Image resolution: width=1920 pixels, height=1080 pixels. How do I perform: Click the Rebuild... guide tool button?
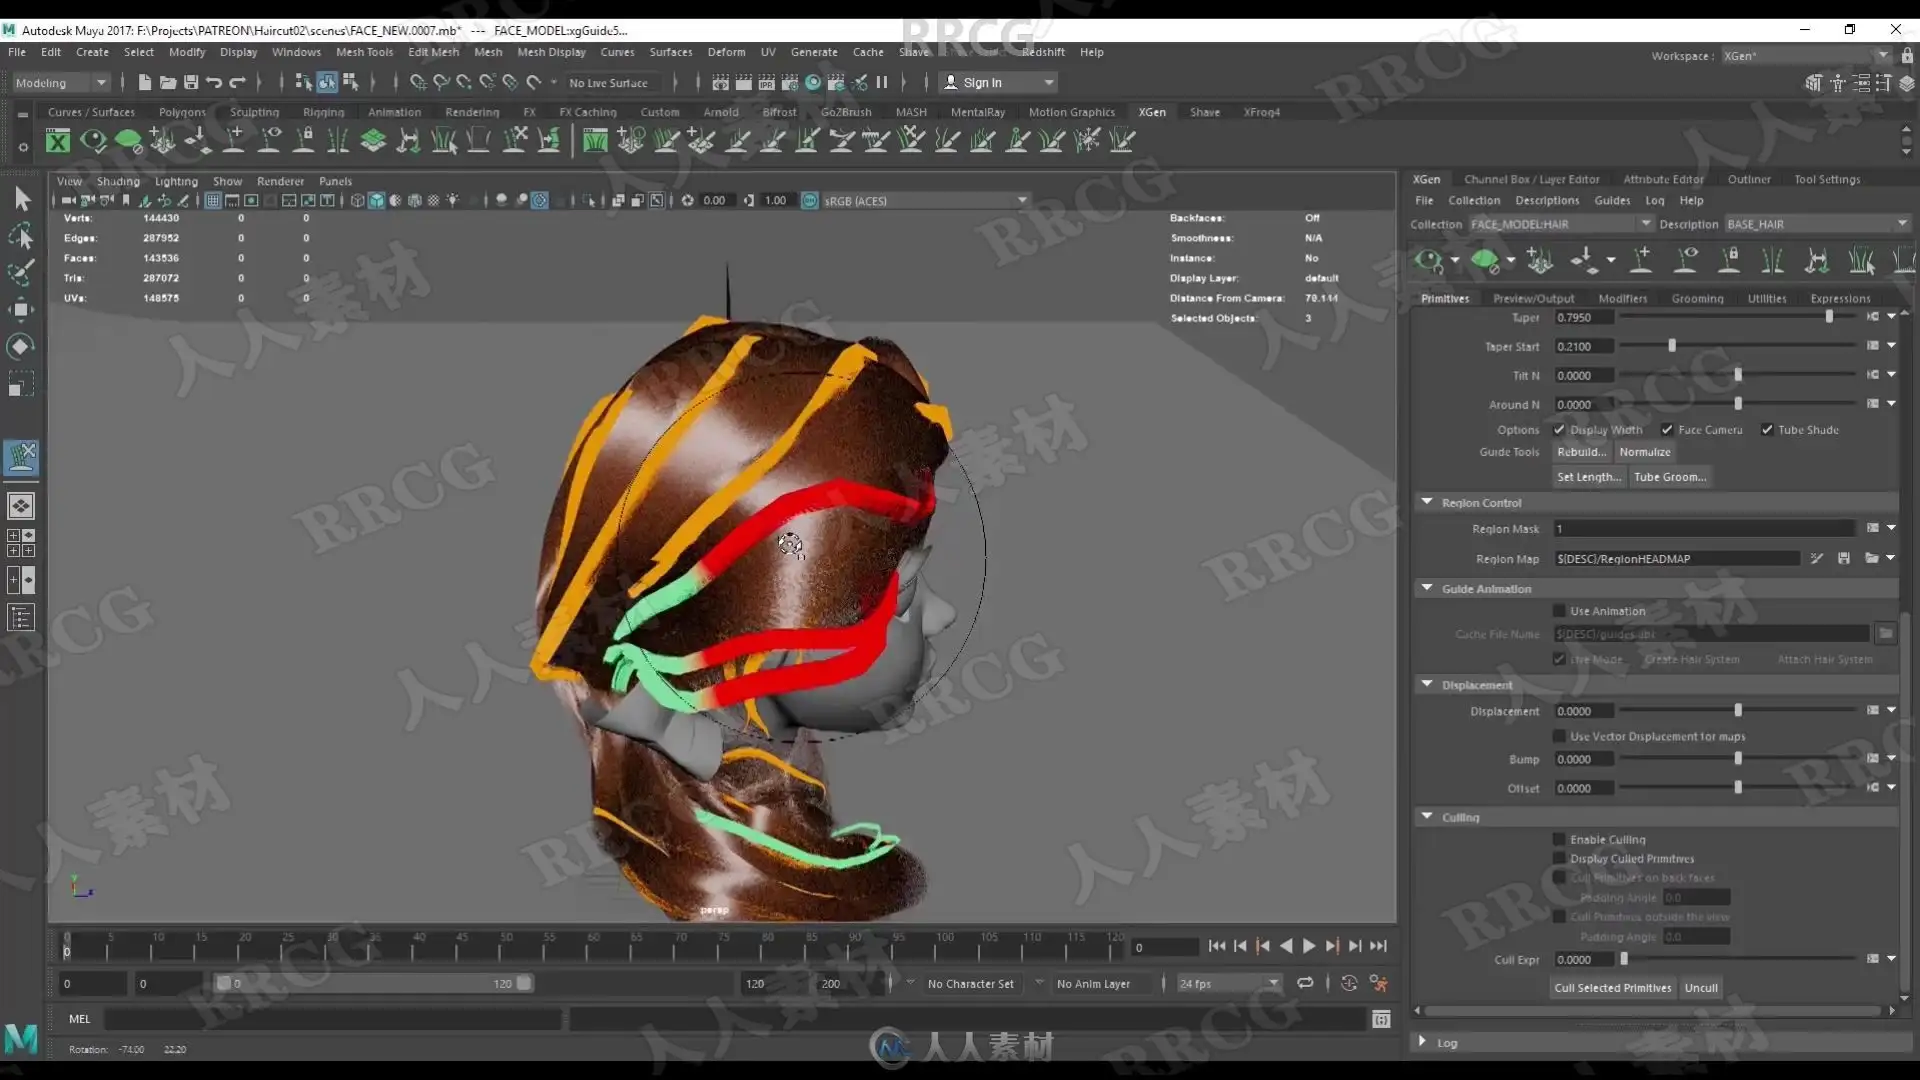click(1581, 452)
